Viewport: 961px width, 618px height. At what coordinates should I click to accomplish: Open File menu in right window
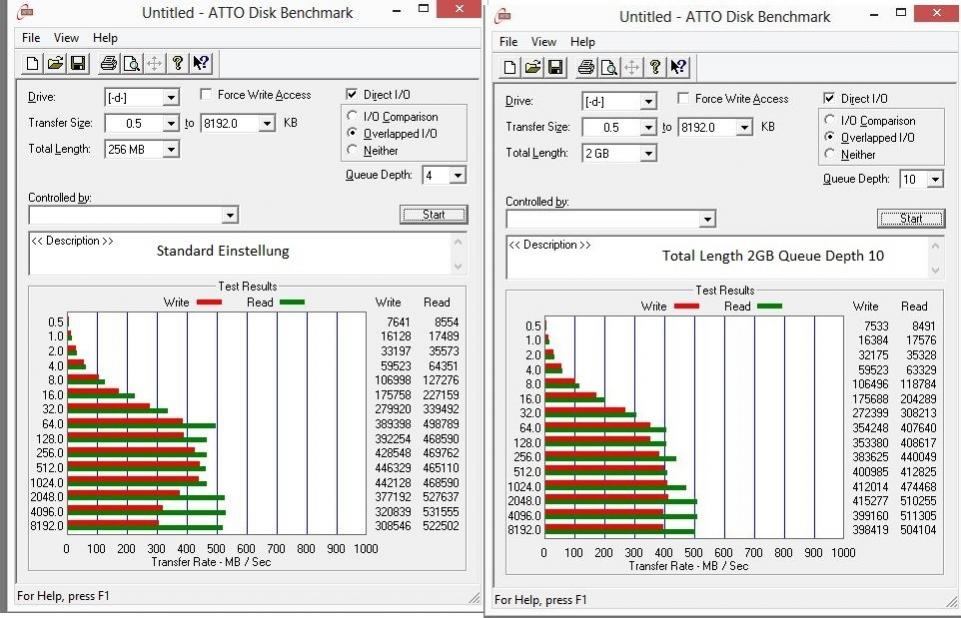(508, 42)
